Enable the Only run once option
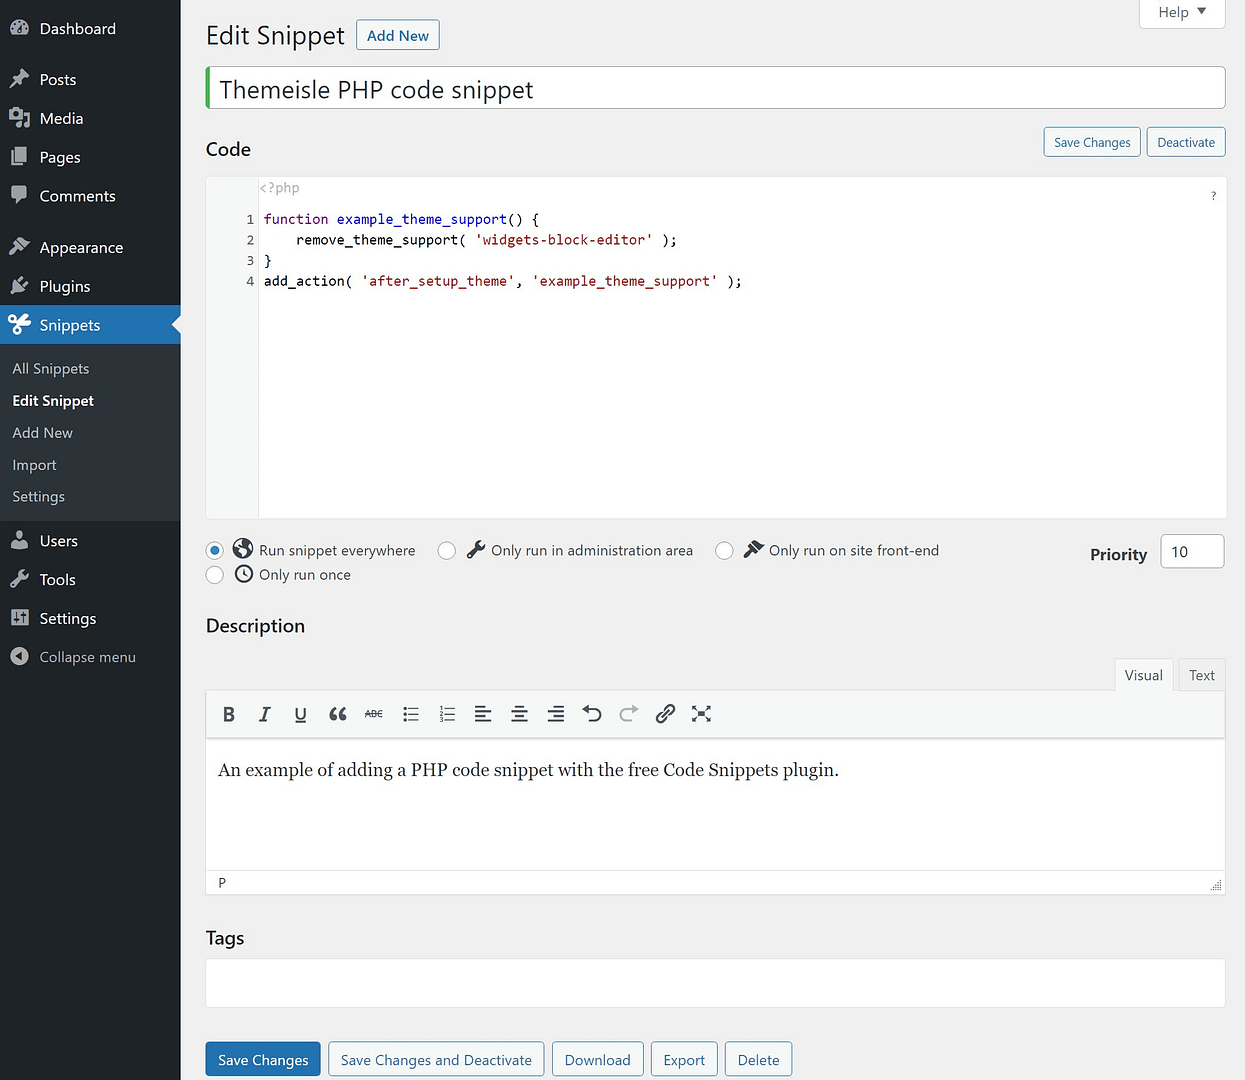 point(214,574)
